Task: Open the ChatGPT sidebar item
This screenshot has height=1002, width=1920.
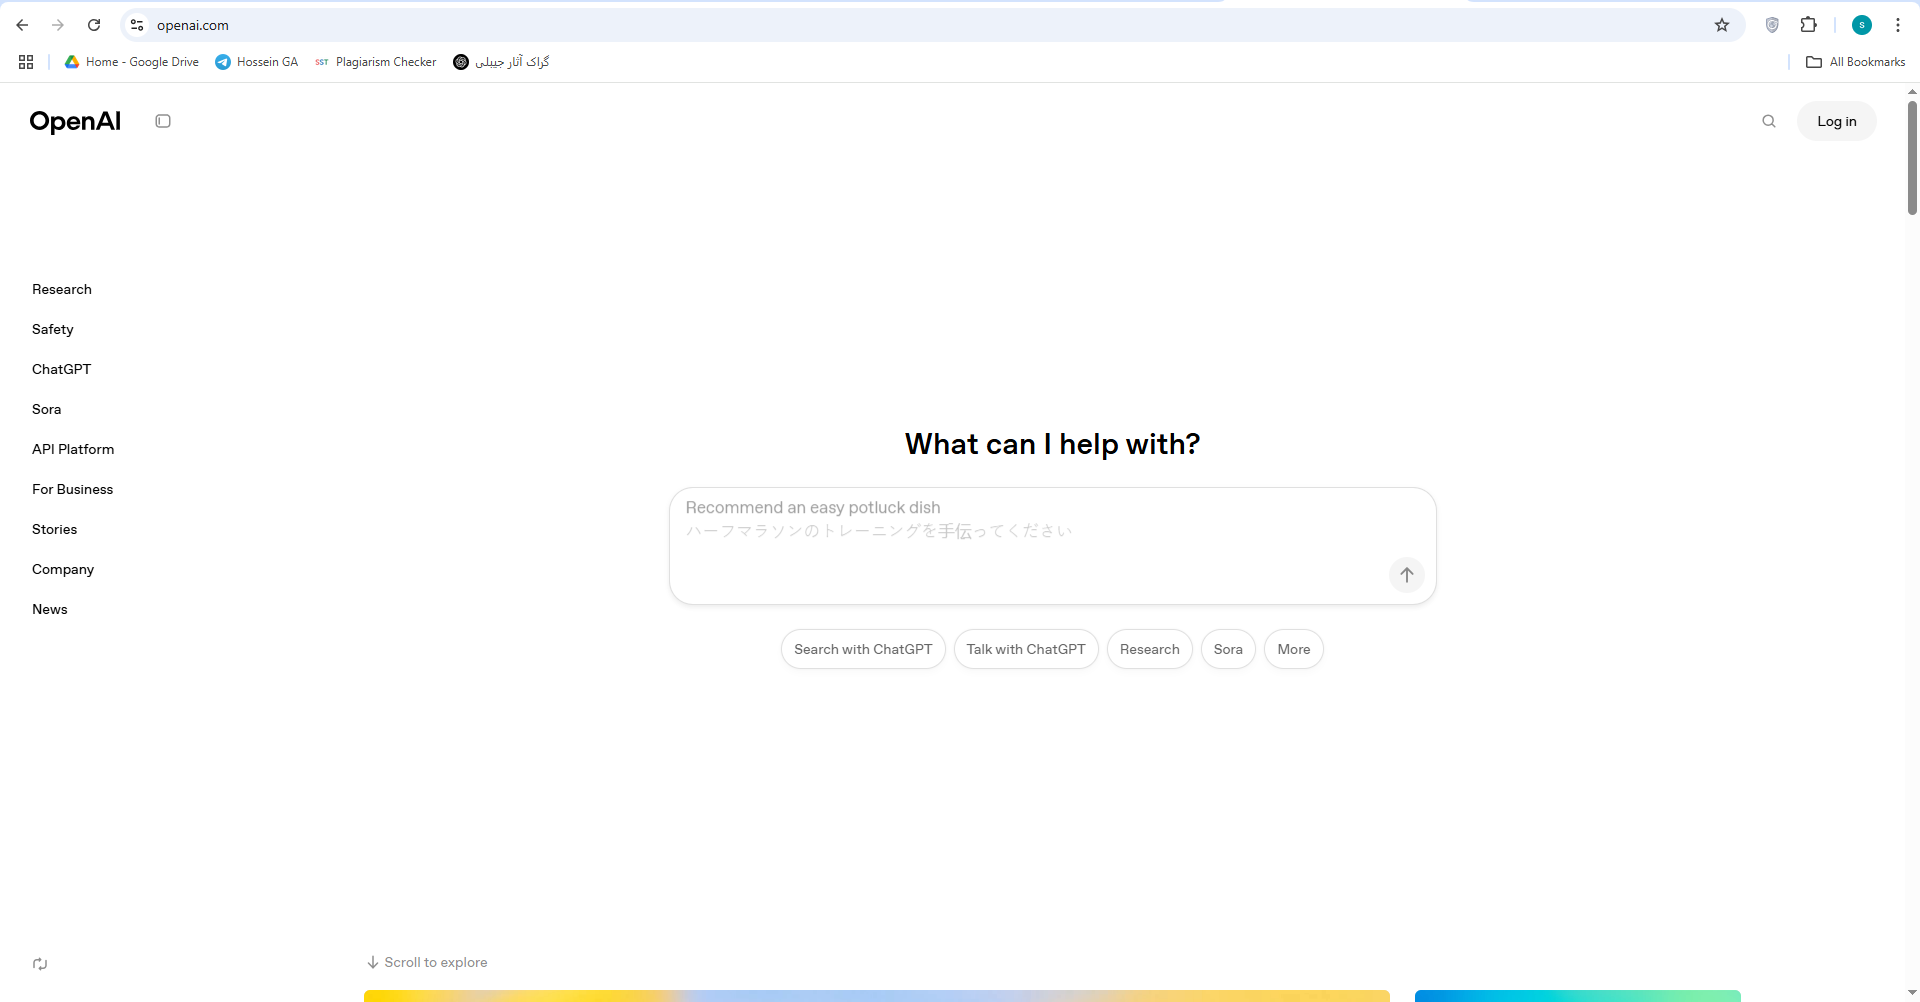Action: (x=61, y=369)
